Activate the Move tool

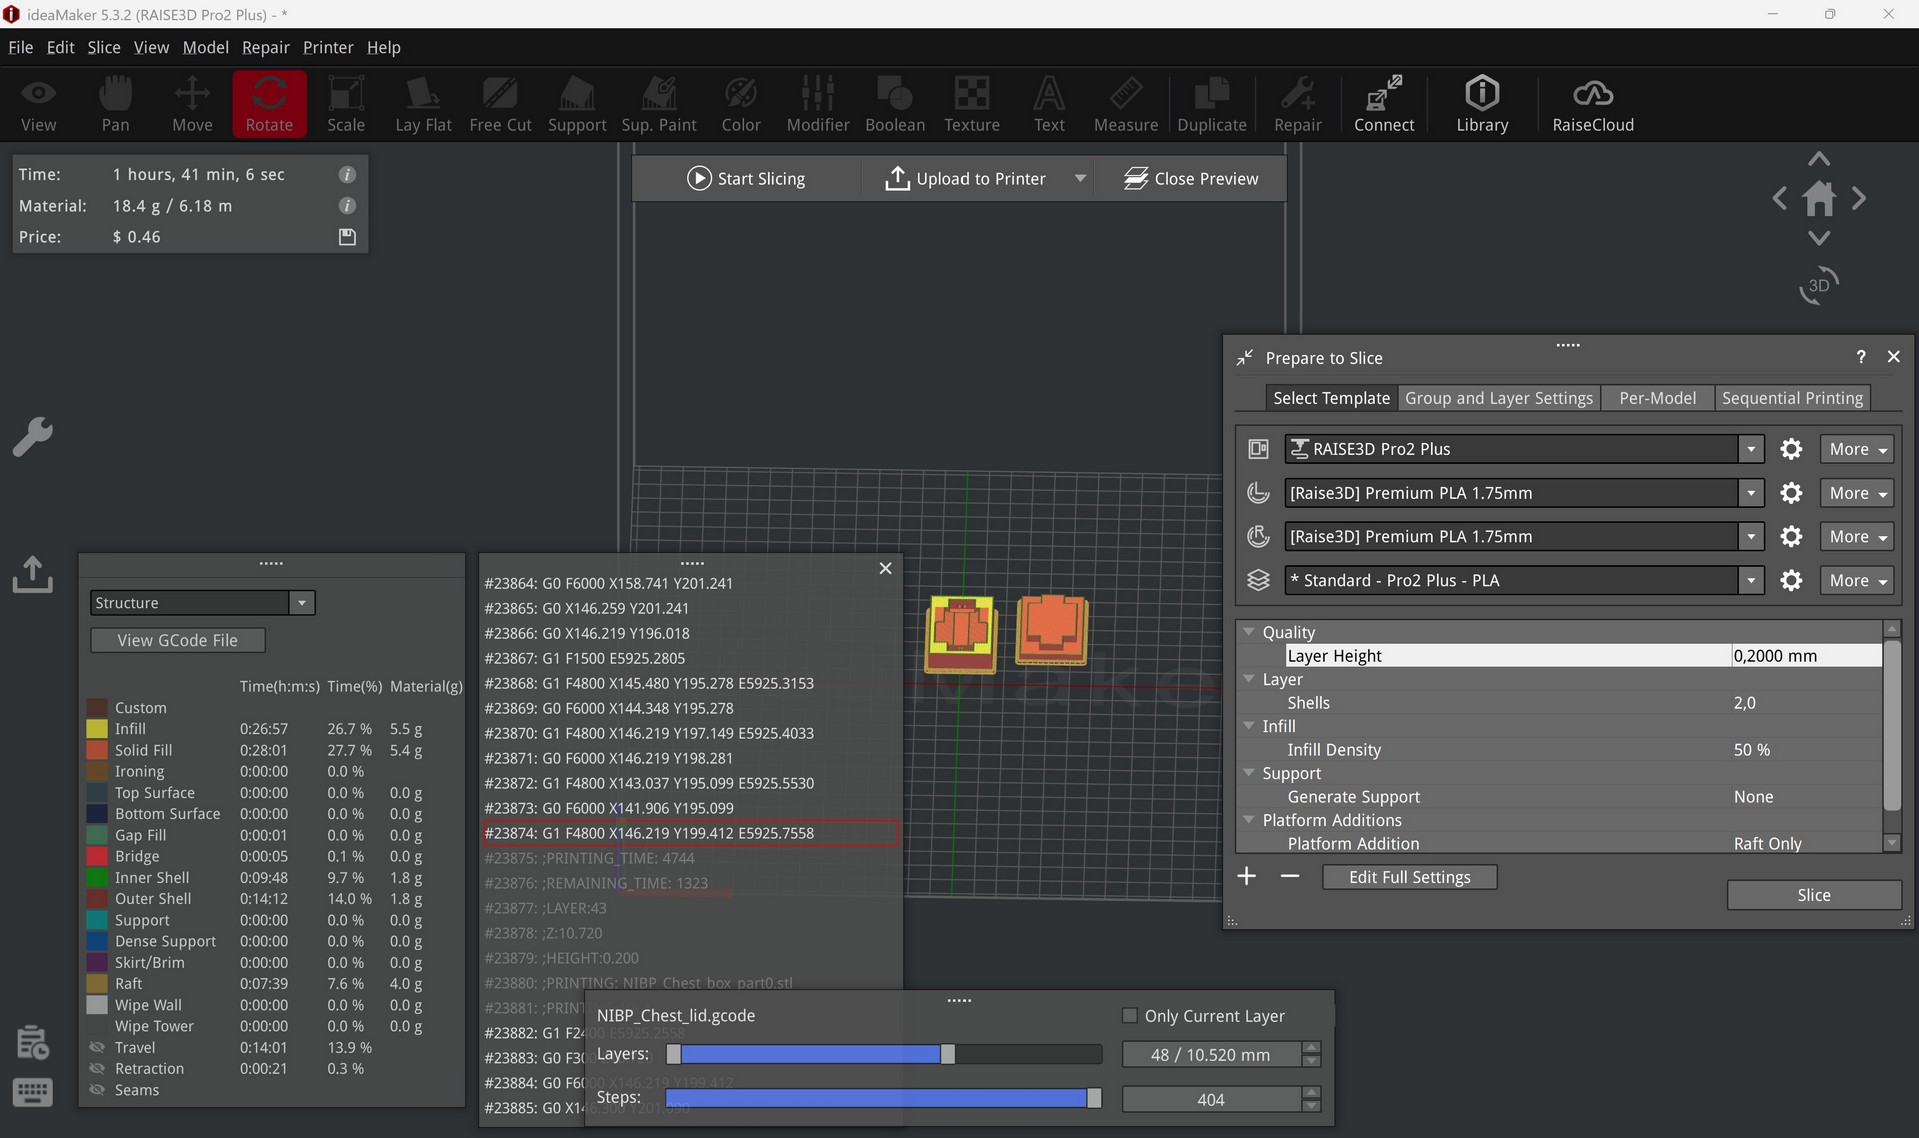(x=192, y=104)
